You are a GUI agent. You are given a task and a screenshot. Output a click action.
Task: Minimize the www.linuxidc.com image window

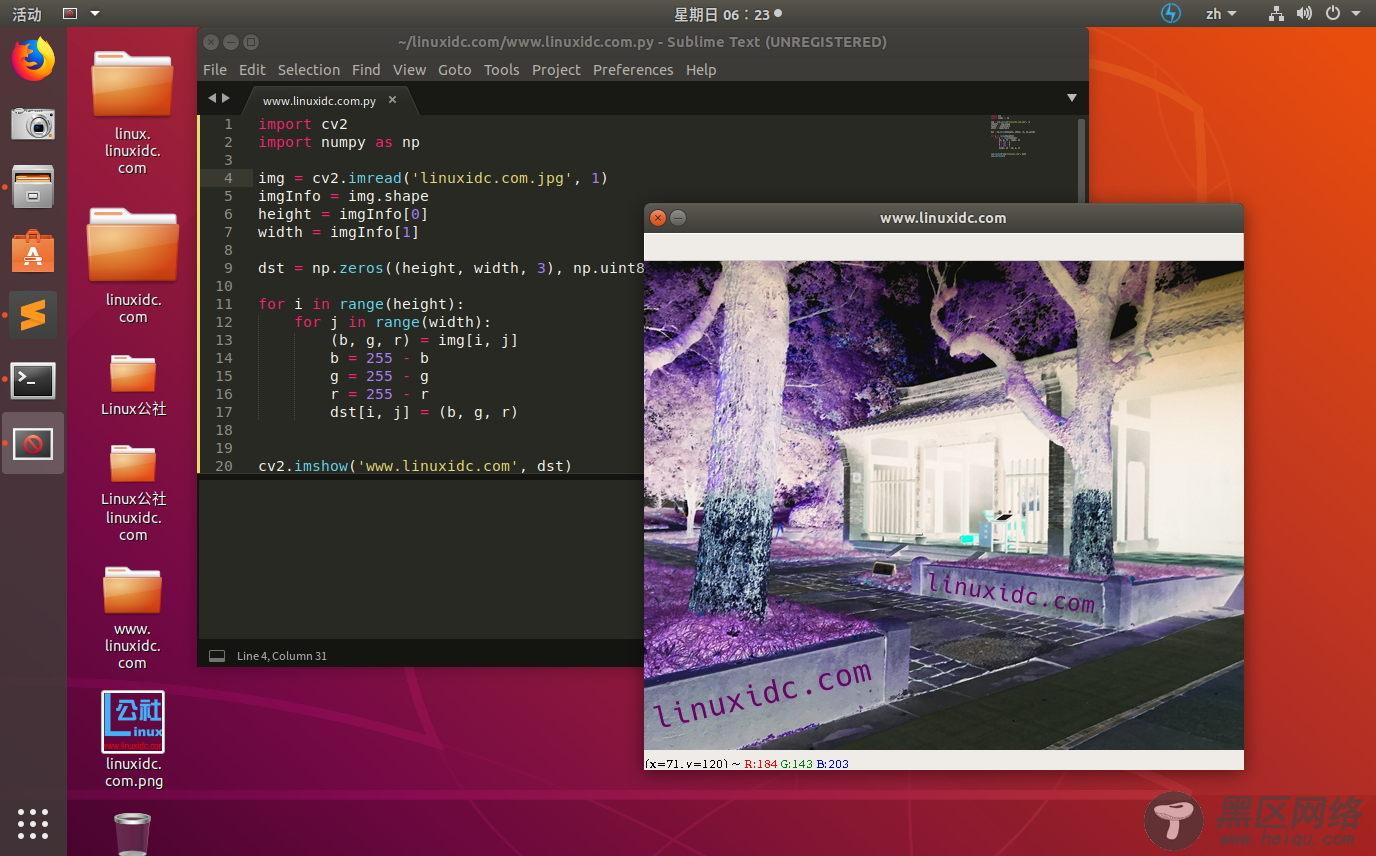point(678,217)
